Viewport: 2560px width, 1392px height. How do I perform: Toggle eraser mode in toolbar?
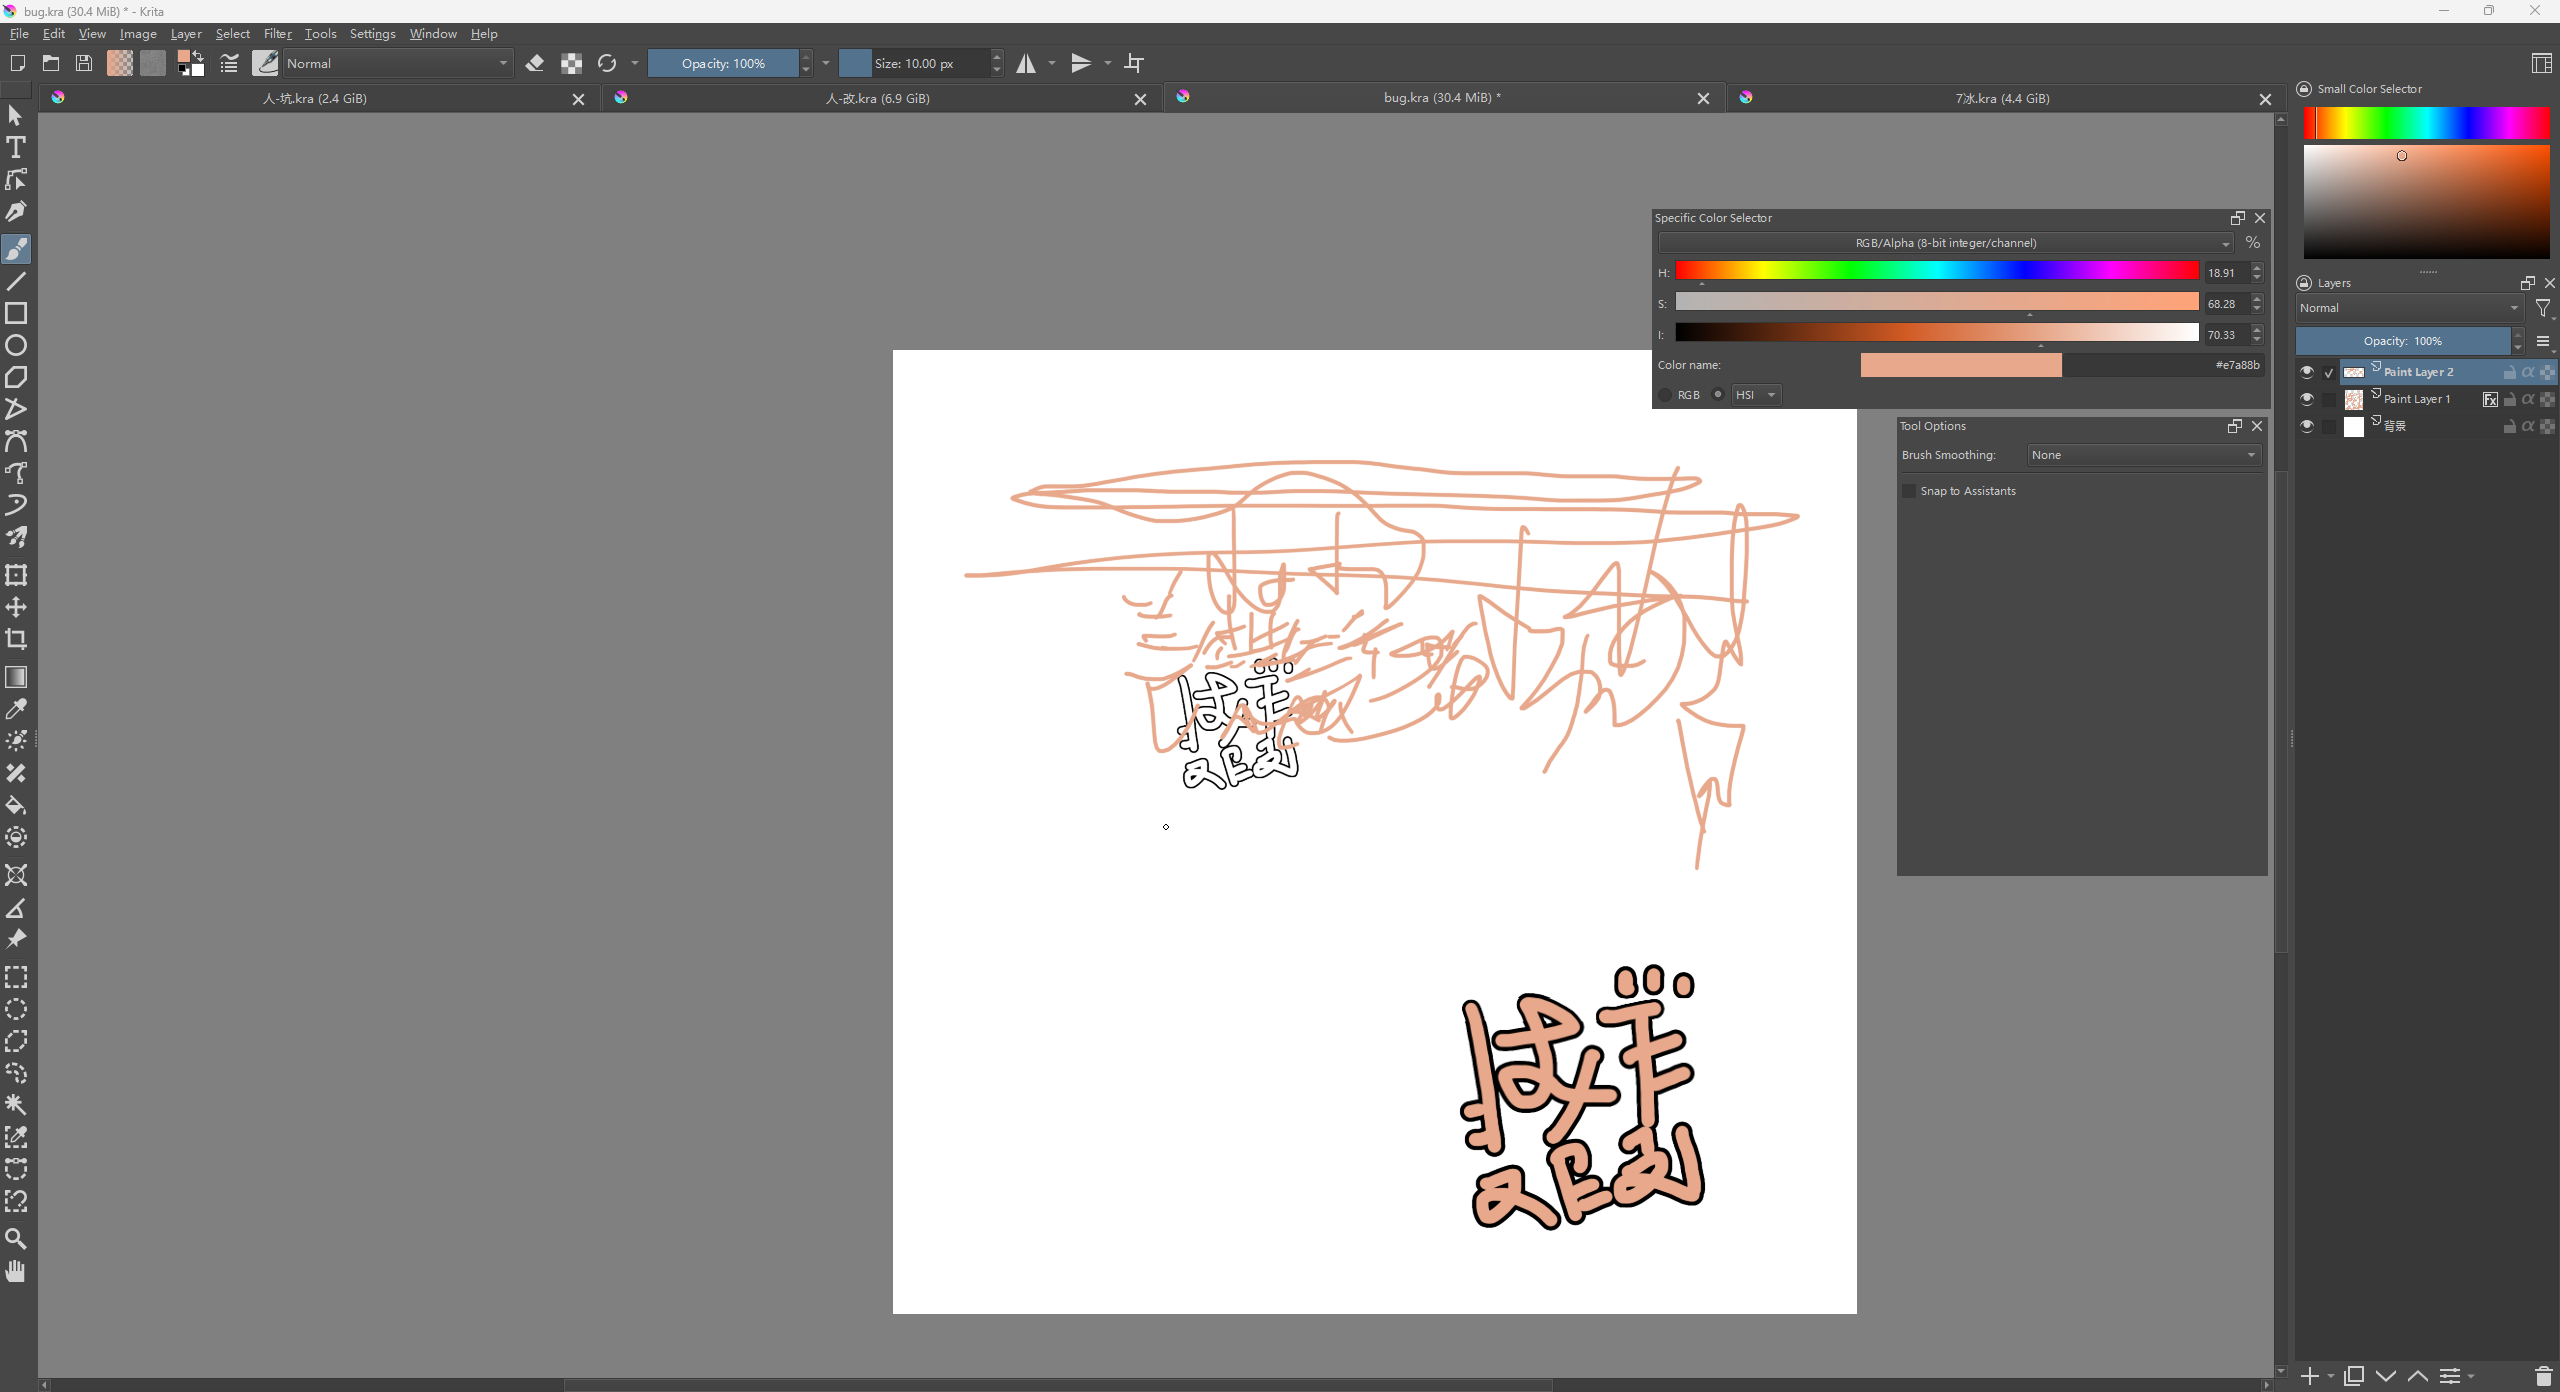535,64
